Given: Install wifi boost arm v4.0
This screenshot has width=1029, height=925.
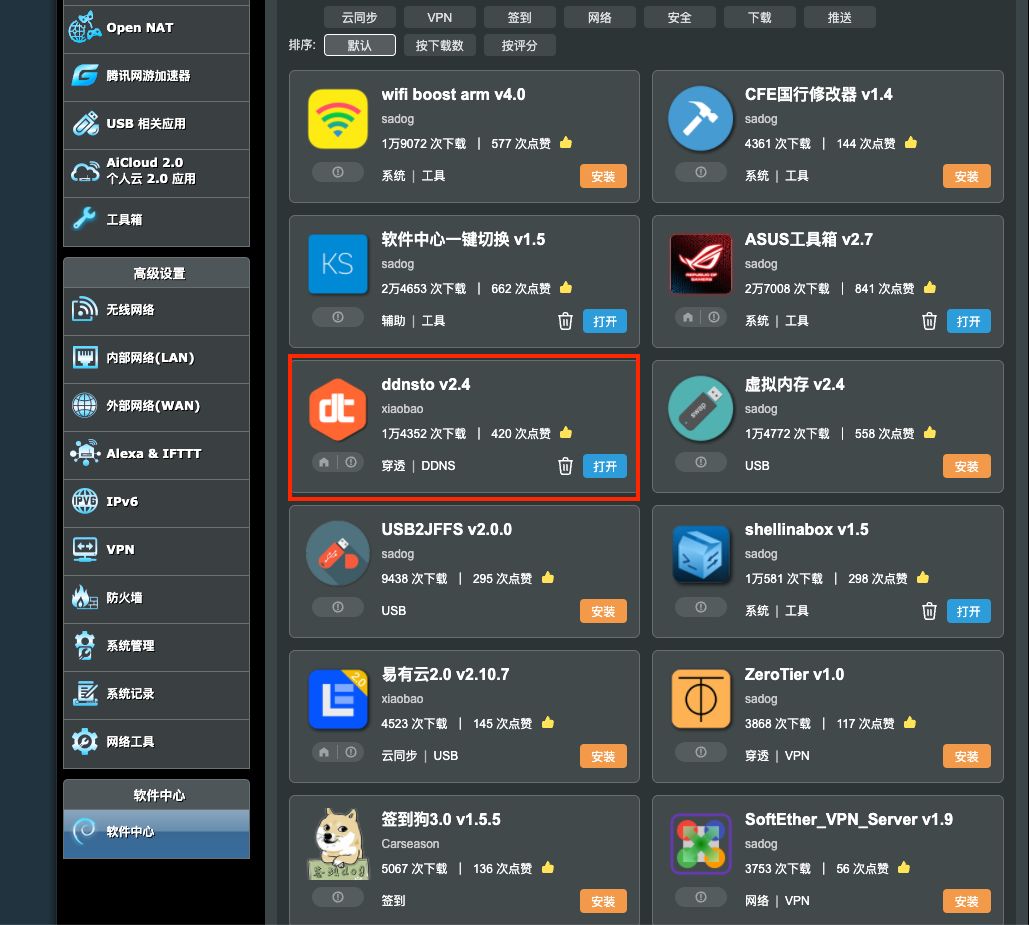Looking at the screenshot, I should click(x=603, y=176).
